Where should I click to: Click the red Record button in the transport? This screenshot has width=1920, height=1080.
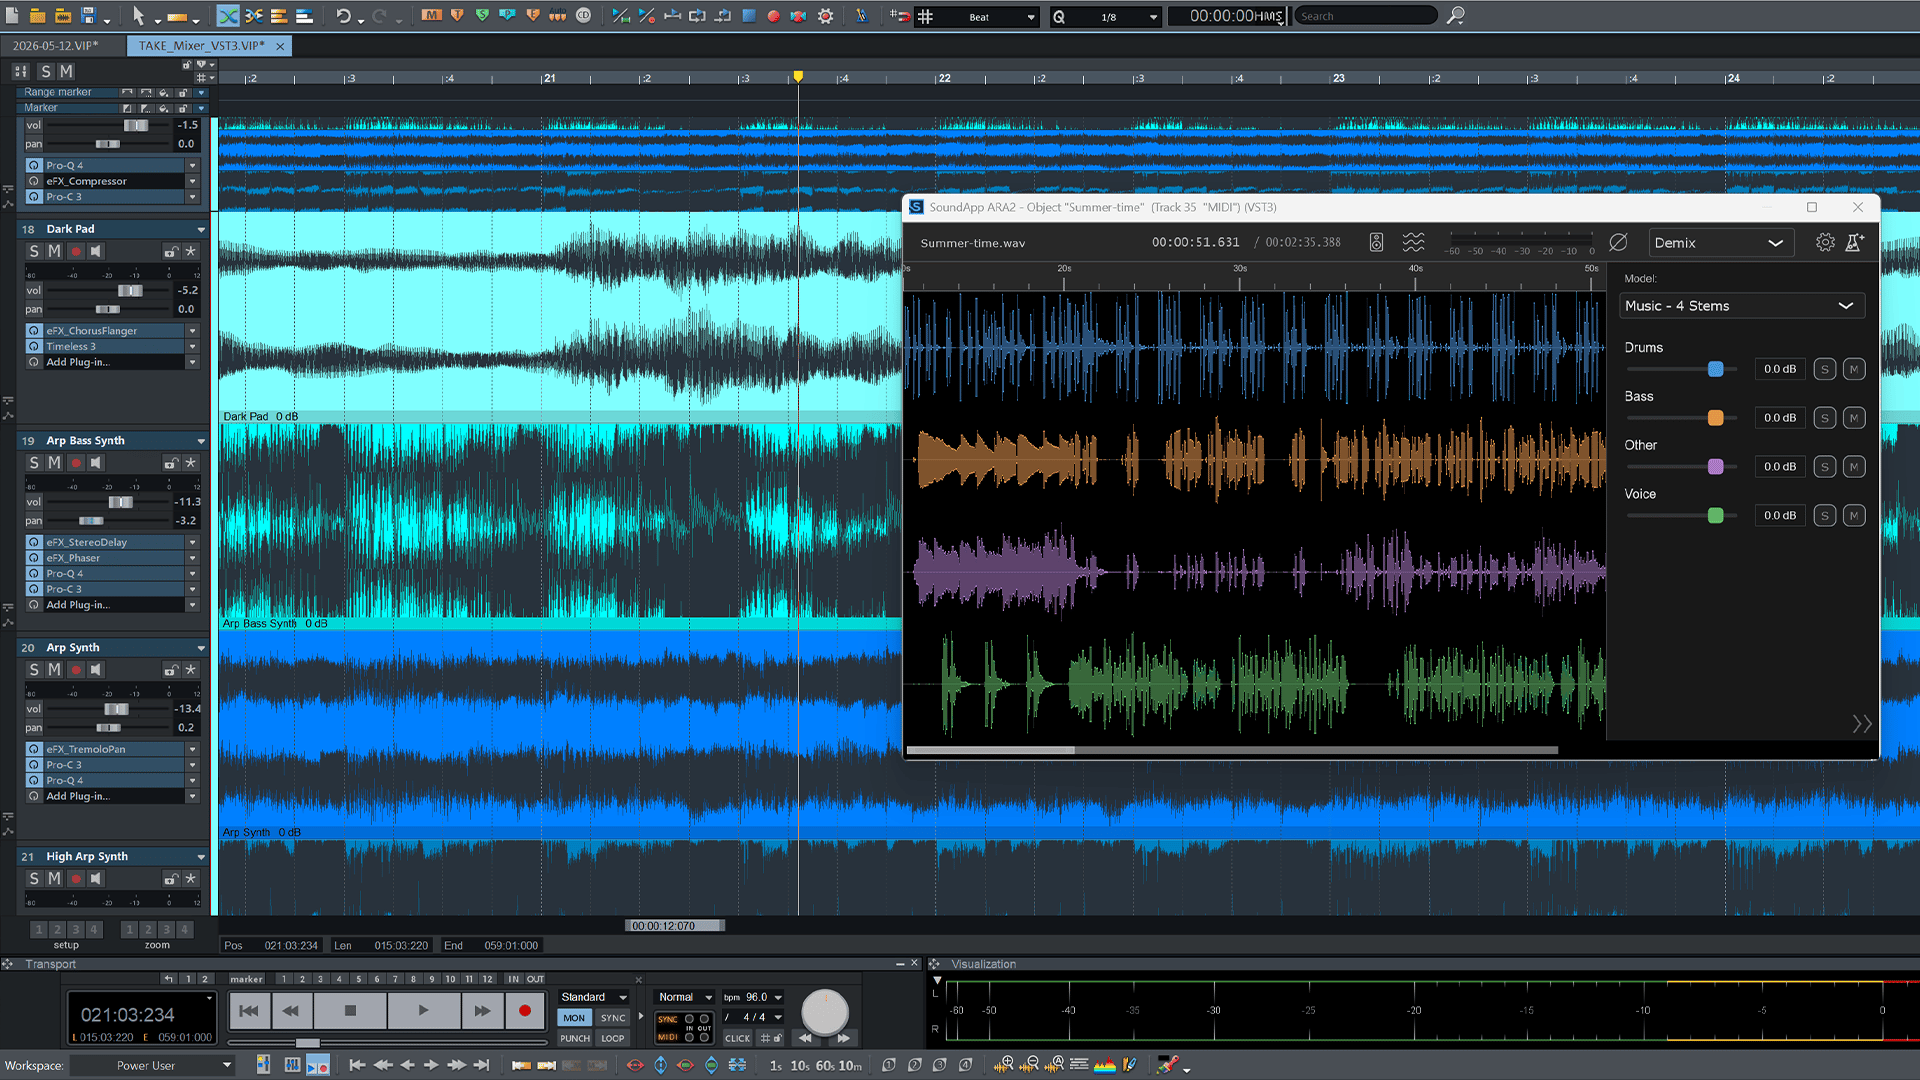coord(524,1011)
